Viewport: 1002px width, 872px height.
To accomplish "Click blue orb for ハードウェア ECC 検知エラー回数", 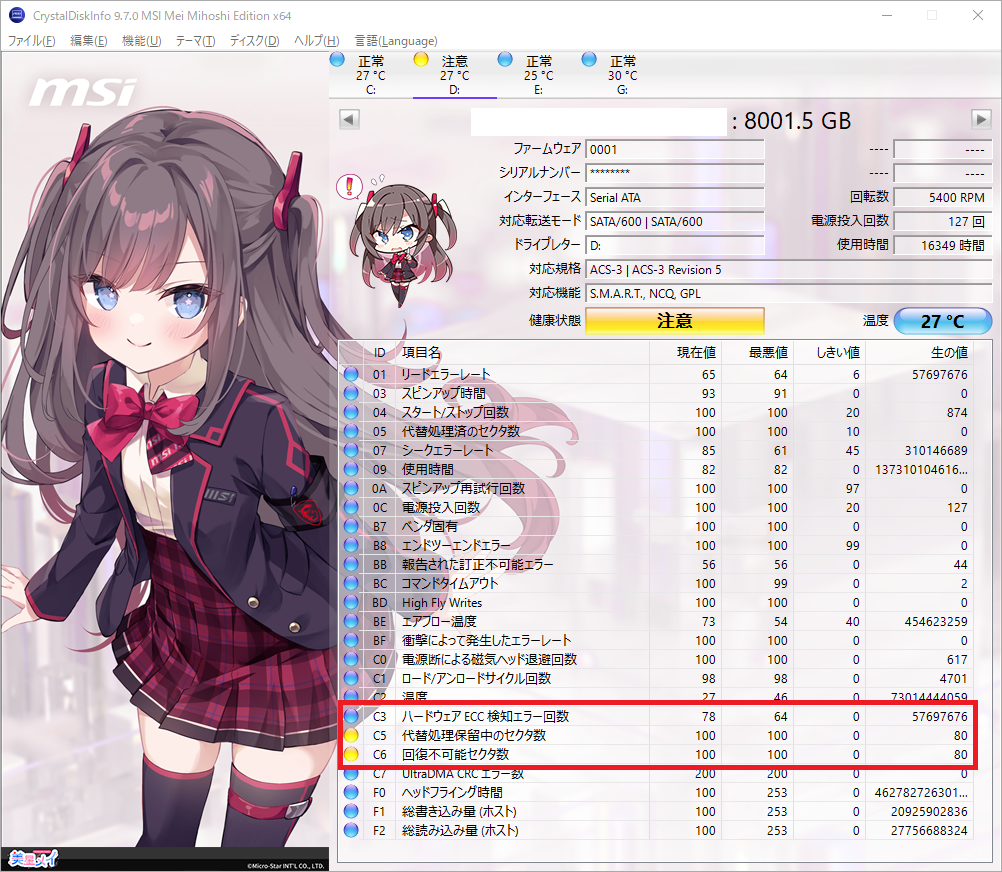I will click(x=351, y=717).
